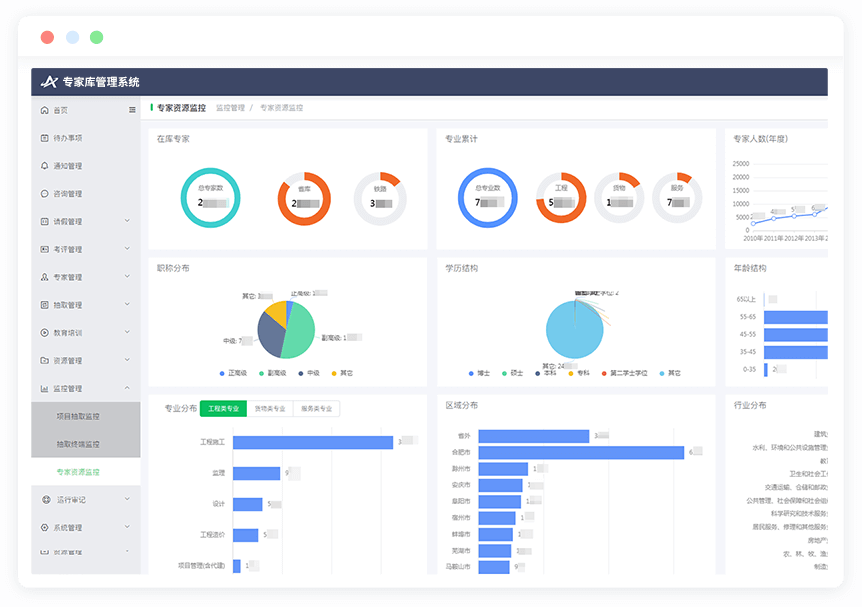This screenshot has width=862, height=607.
Task: Click the 专家管理 person icon
Action: (x=44, y=277)
